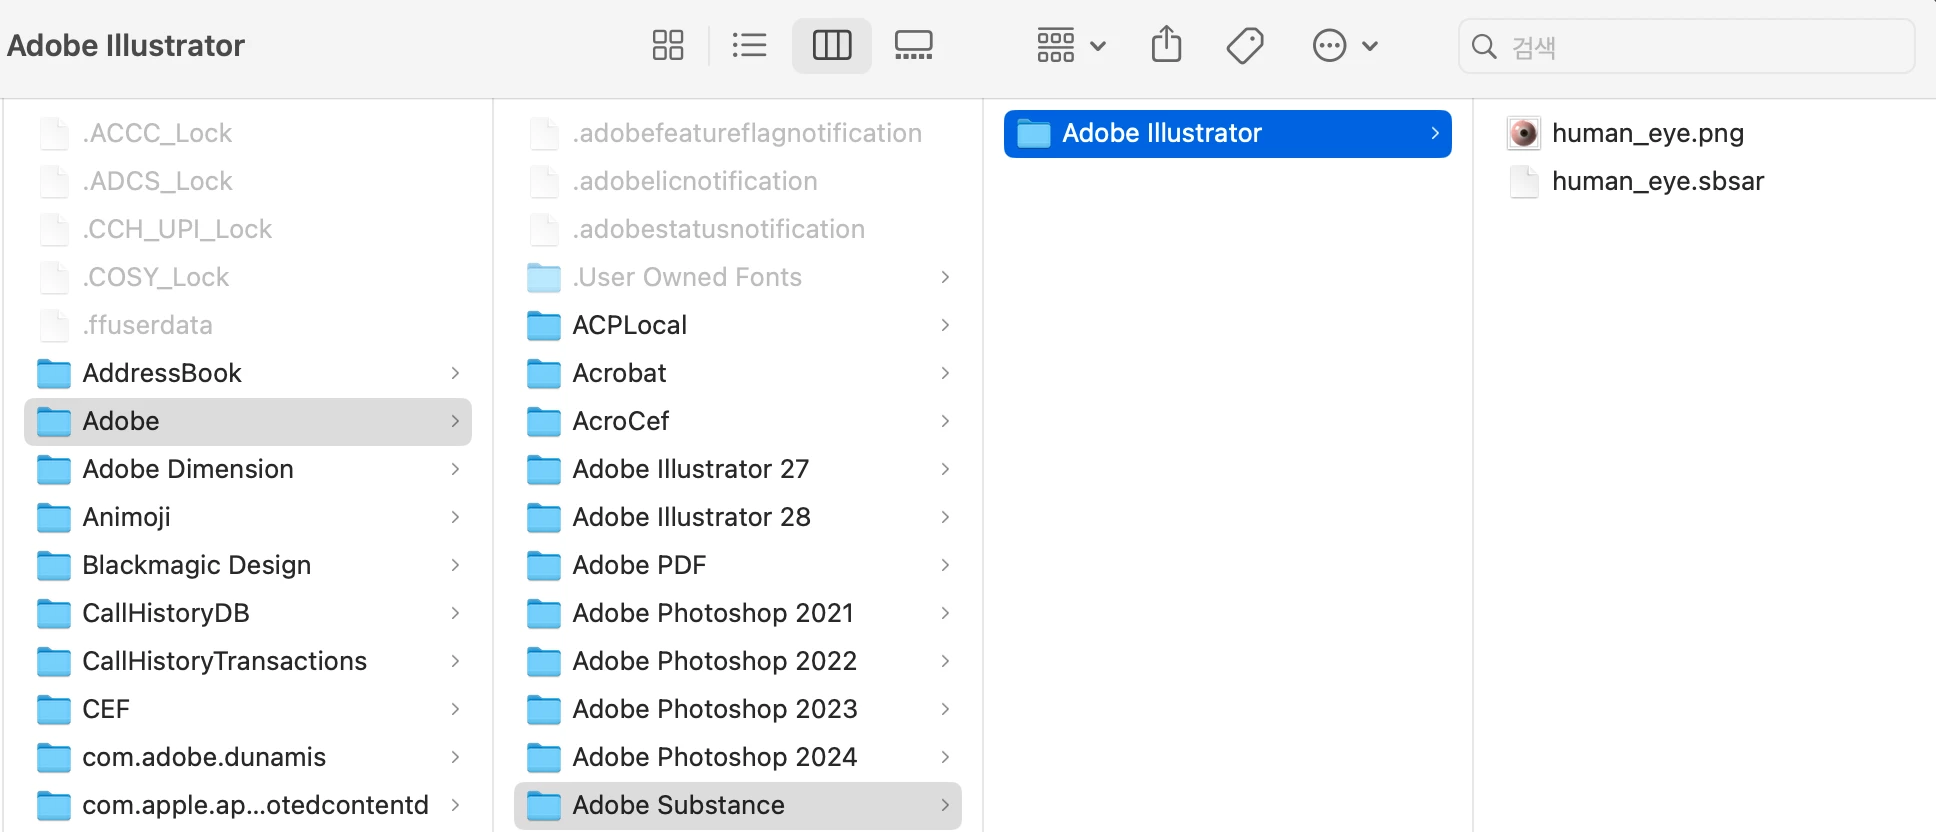
Task: Expand chevron next to ACPLocal
Action: point(945,325)
